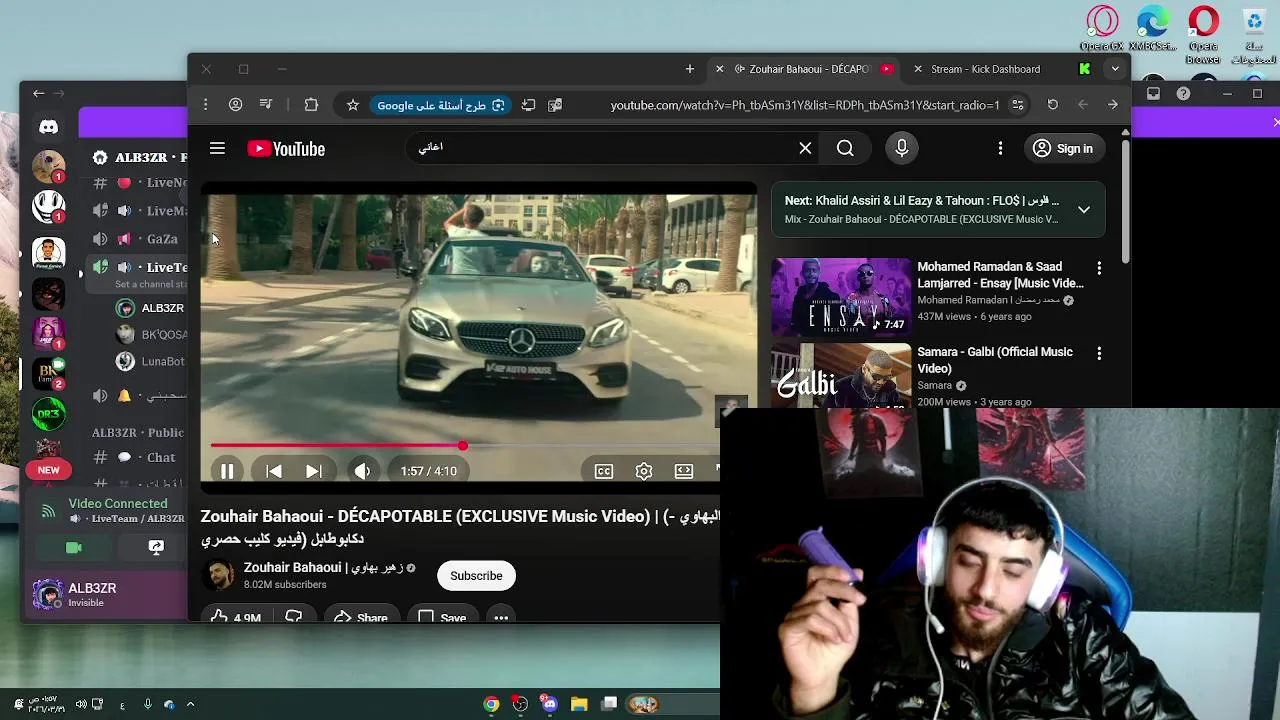
Task: Open the Ensay music video thumbnail
Action: pos(841,298)
